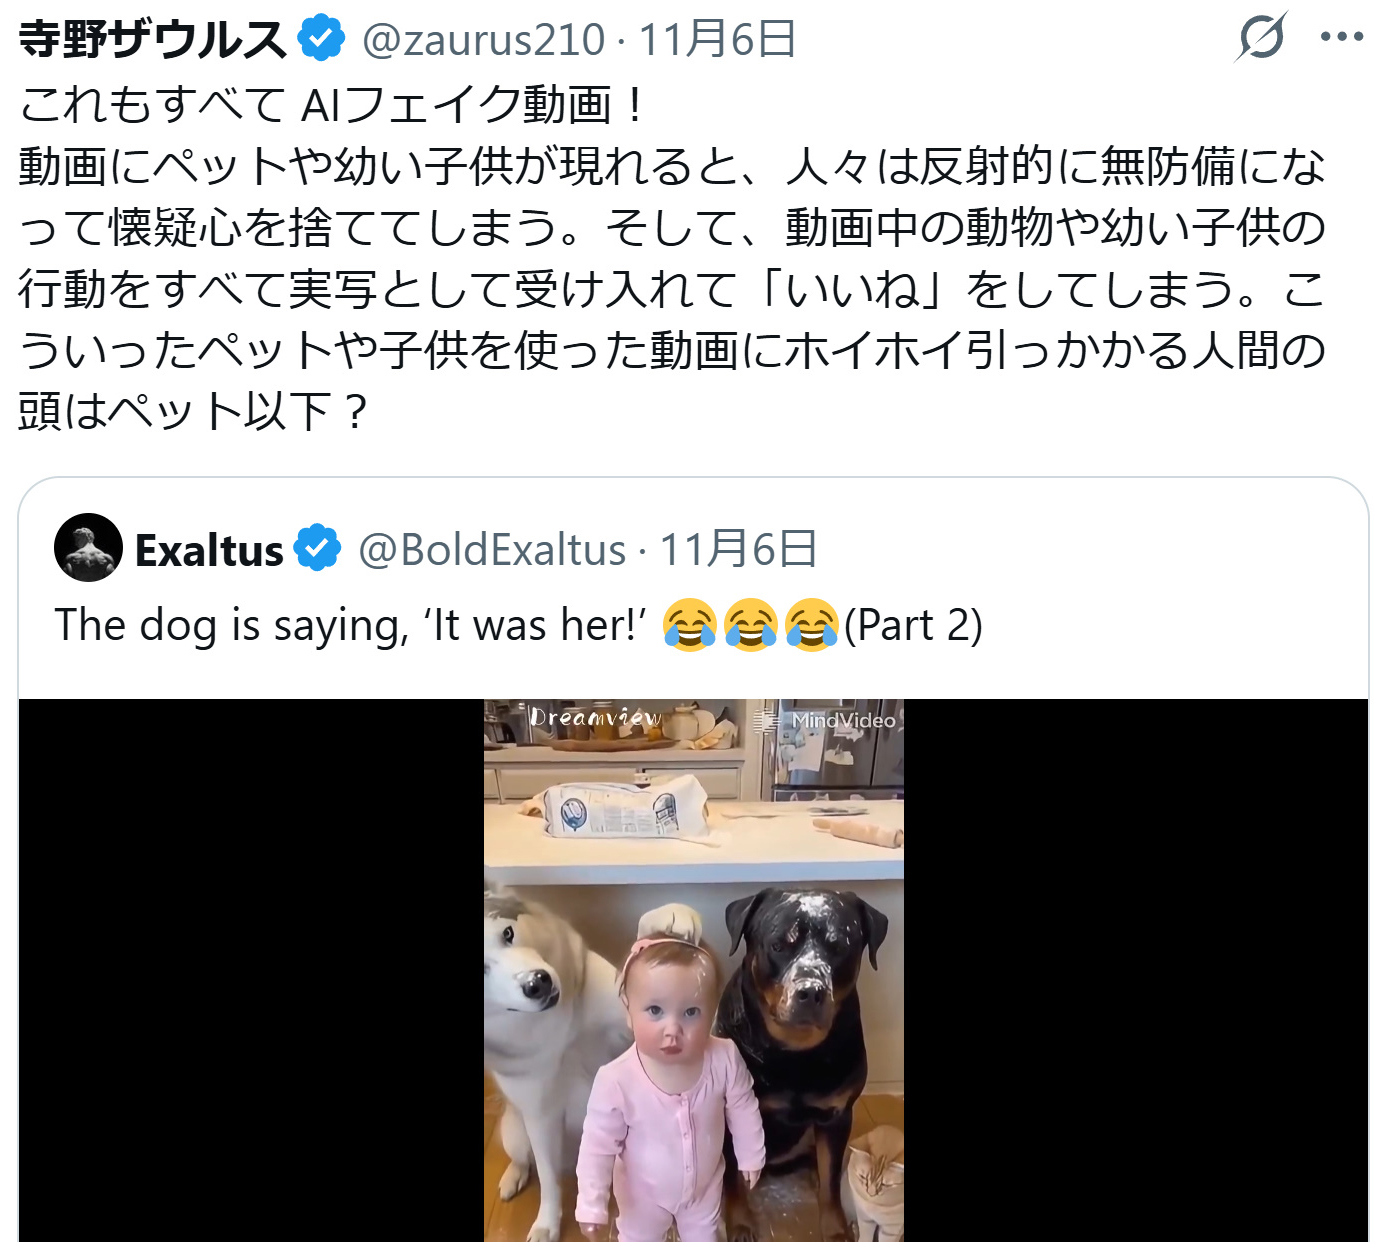The height and width of the screenshot is (1242, 1393).
Task: Click the blue verified badge beside 寺野ザウルス
Action: coord(321,39)
